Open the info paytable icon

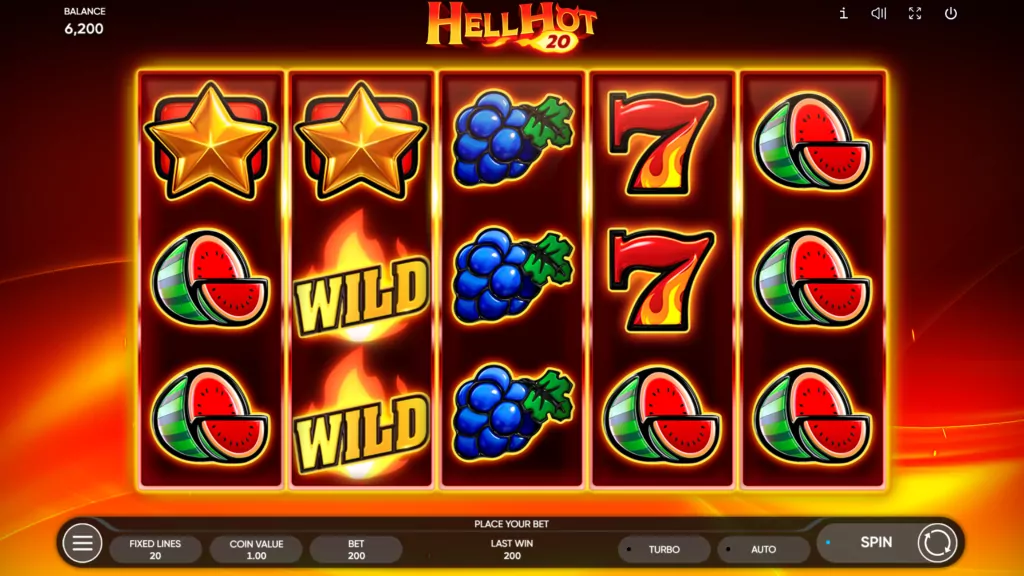pos(843,13)
